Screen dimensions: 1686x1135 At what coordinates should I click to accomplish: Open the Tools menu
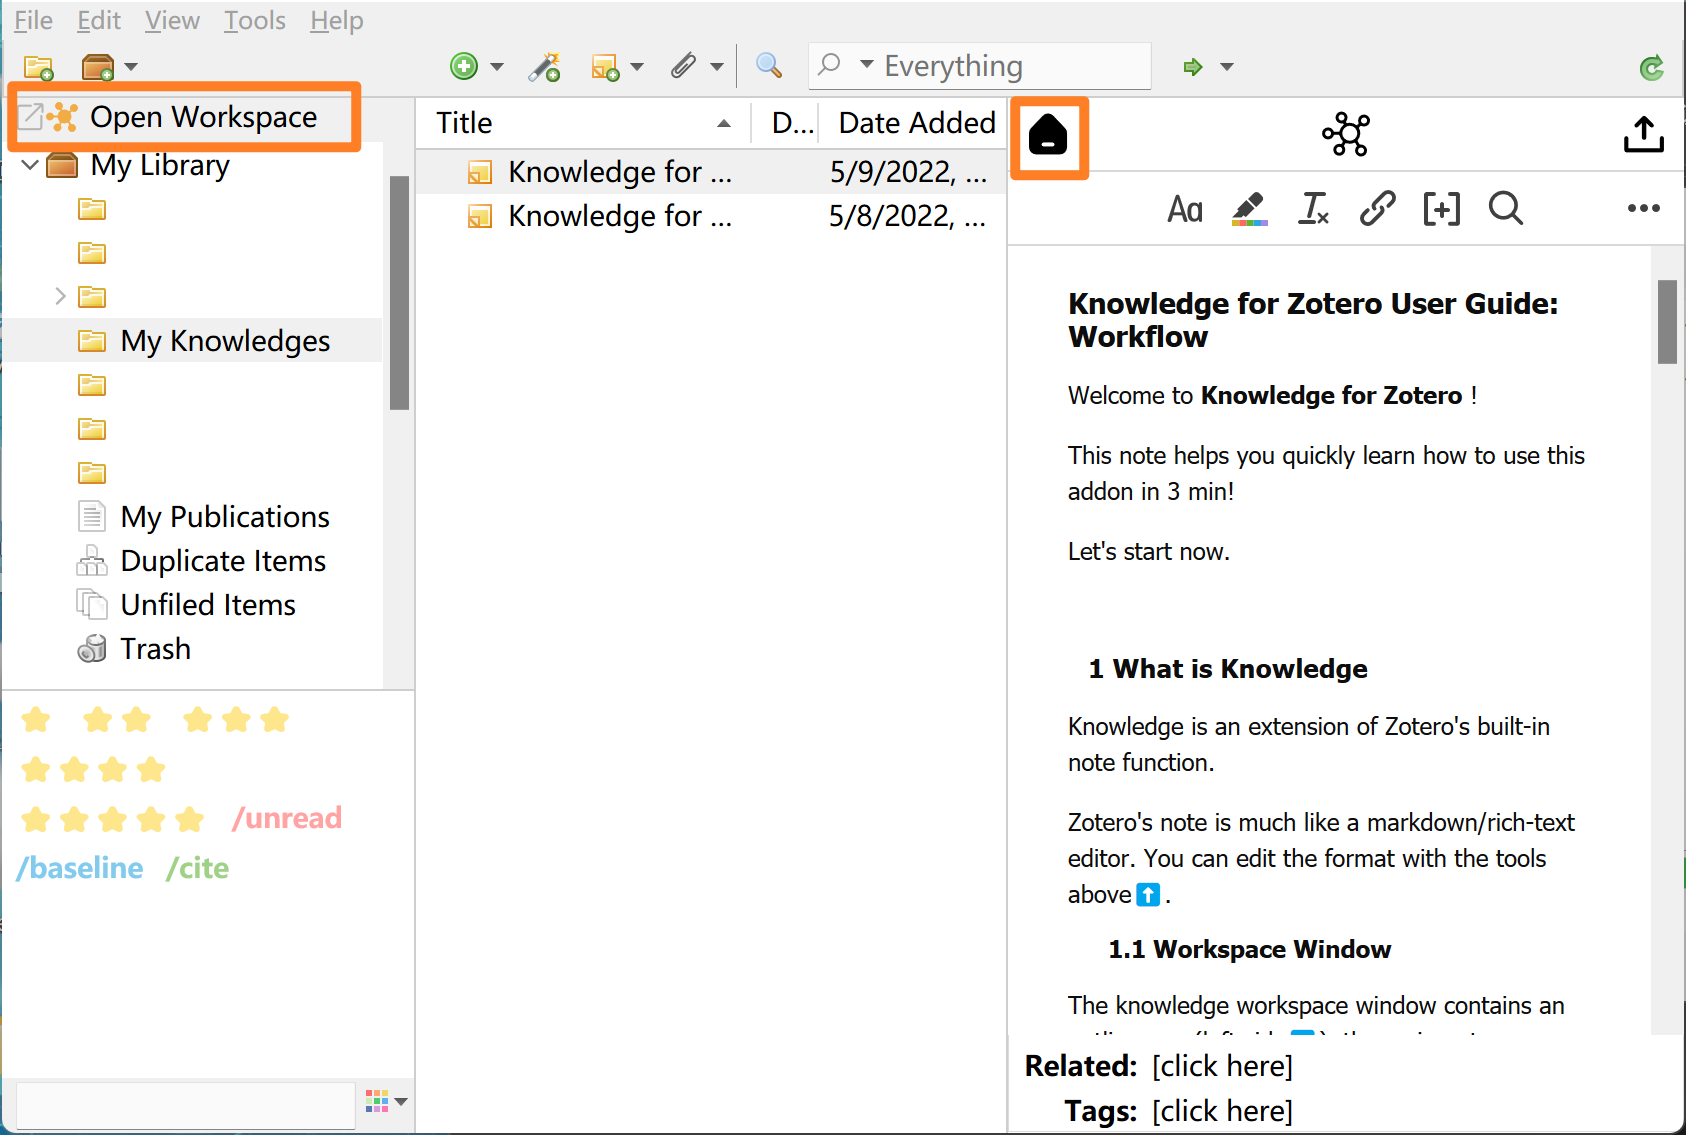254,20
